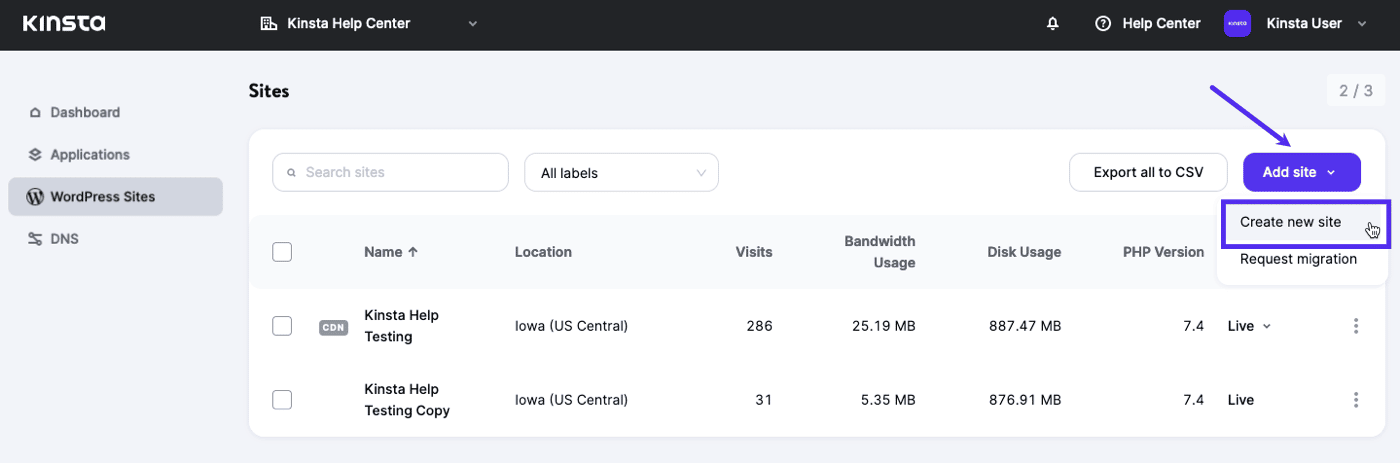This screenshot has width=1400, height=463.
Task: Expand the All labels dropdown
Action: (621, 173)
